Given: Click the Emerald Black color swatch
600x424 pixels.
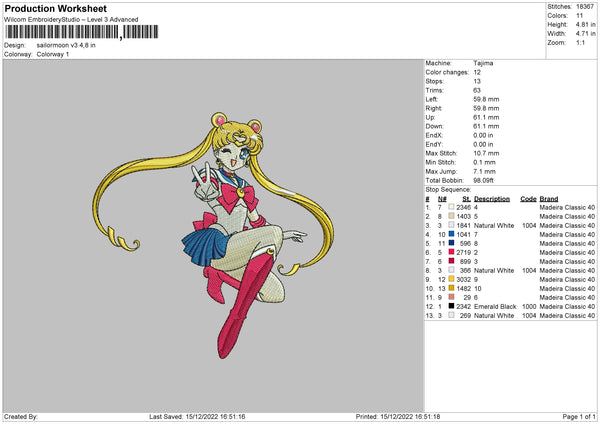Looking at the screenshot, I should [x=452, y=305].
